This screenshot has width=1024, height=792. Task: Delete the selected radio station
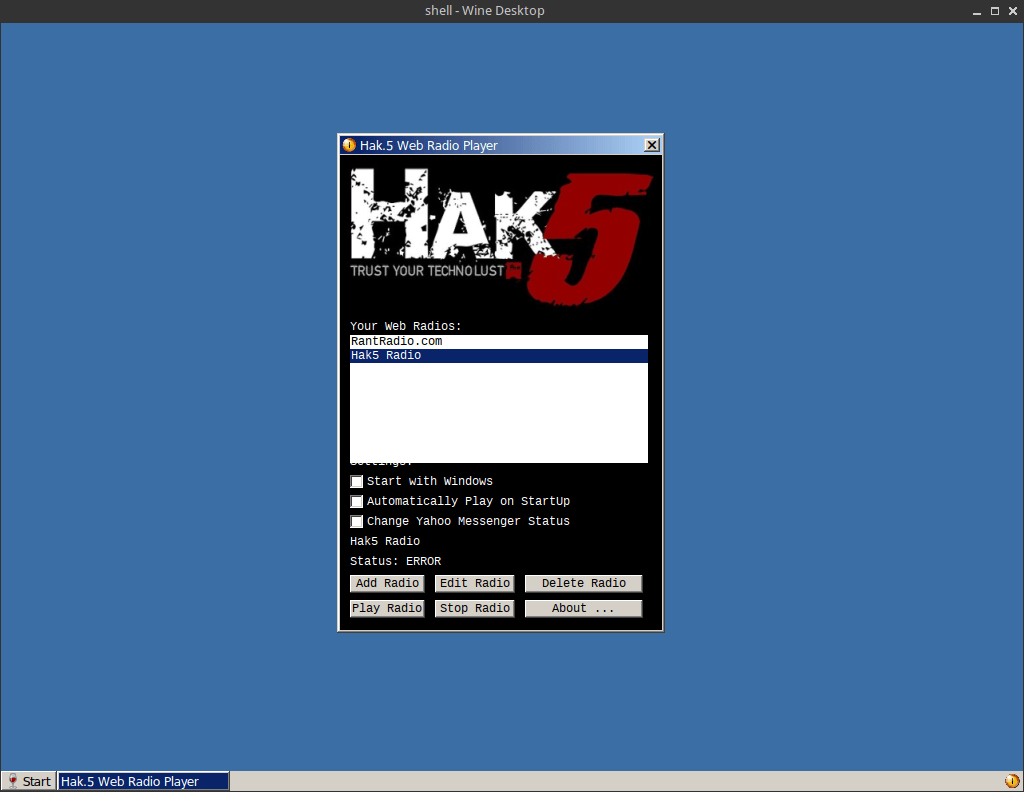click(583, 583)
